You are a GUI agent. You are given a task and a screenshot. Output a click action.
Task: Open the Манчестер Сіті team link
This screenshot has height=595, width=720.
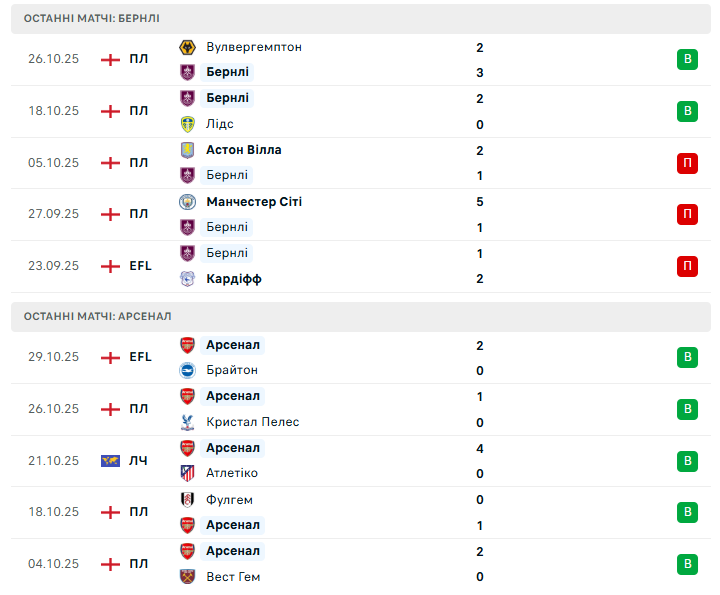(254, 202)
